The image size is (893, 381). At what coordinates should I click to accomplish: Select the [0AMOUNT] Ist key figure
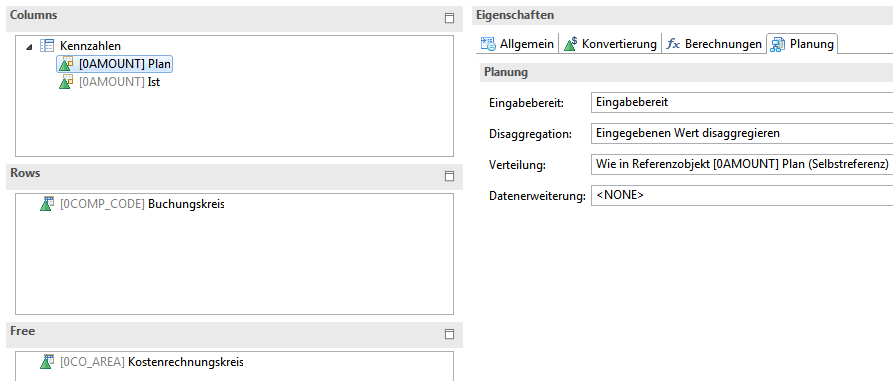click(109, 82)
